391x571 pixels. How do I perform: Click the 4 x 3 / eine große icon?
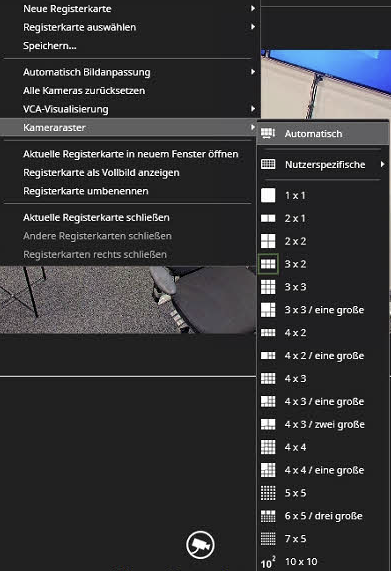268,401
